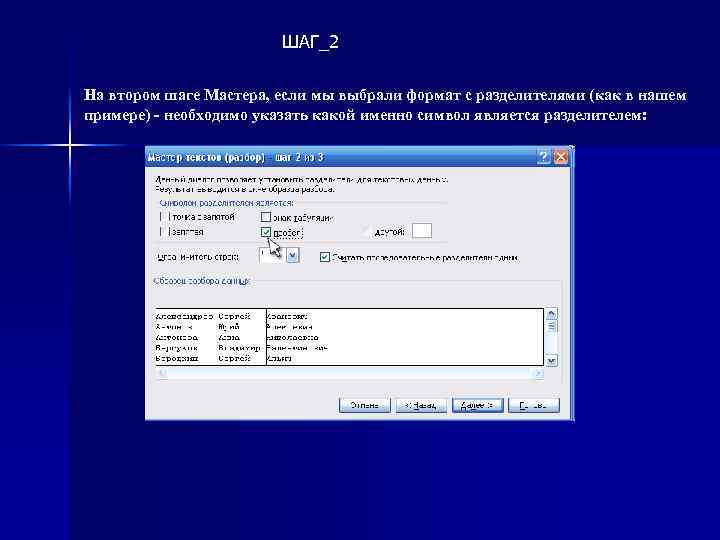
Task: Enable the 'точка с запятой' delimiter checkbox
Action: 163,216
